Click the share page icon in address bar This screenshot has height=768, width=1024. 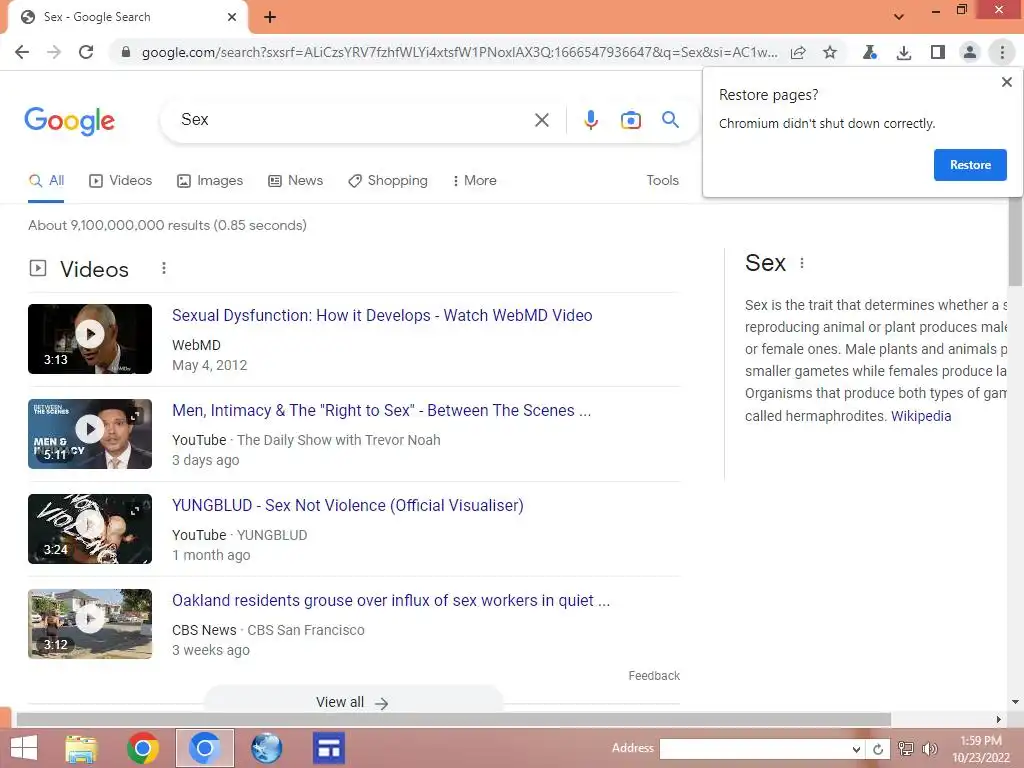[x=798, y=52]
